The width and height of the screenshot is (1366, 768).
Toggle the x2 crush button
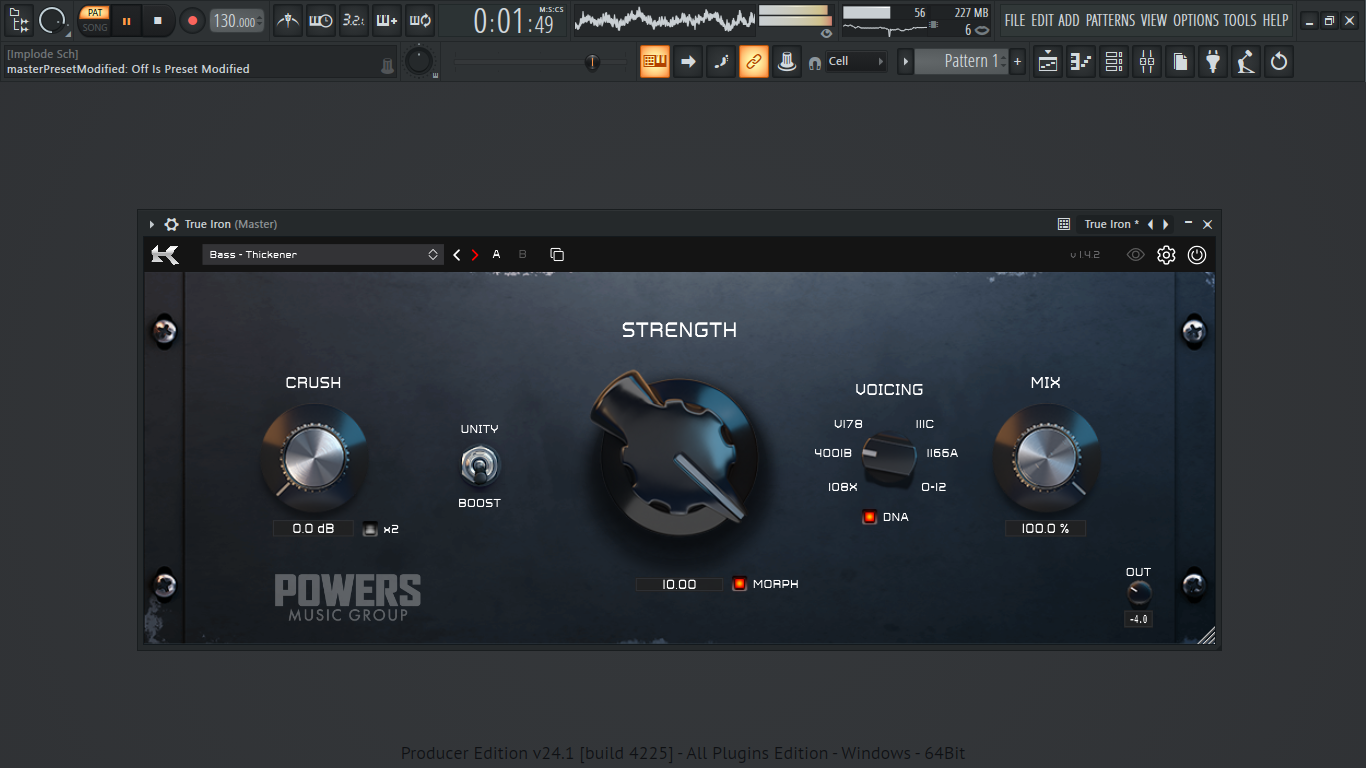click(x=370, y=529)
